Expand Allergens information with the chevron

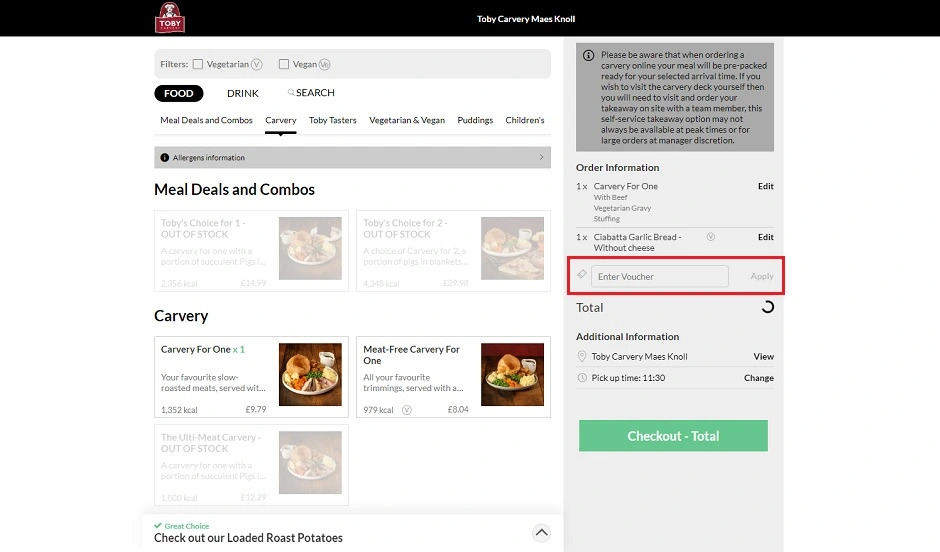(541, 157)
